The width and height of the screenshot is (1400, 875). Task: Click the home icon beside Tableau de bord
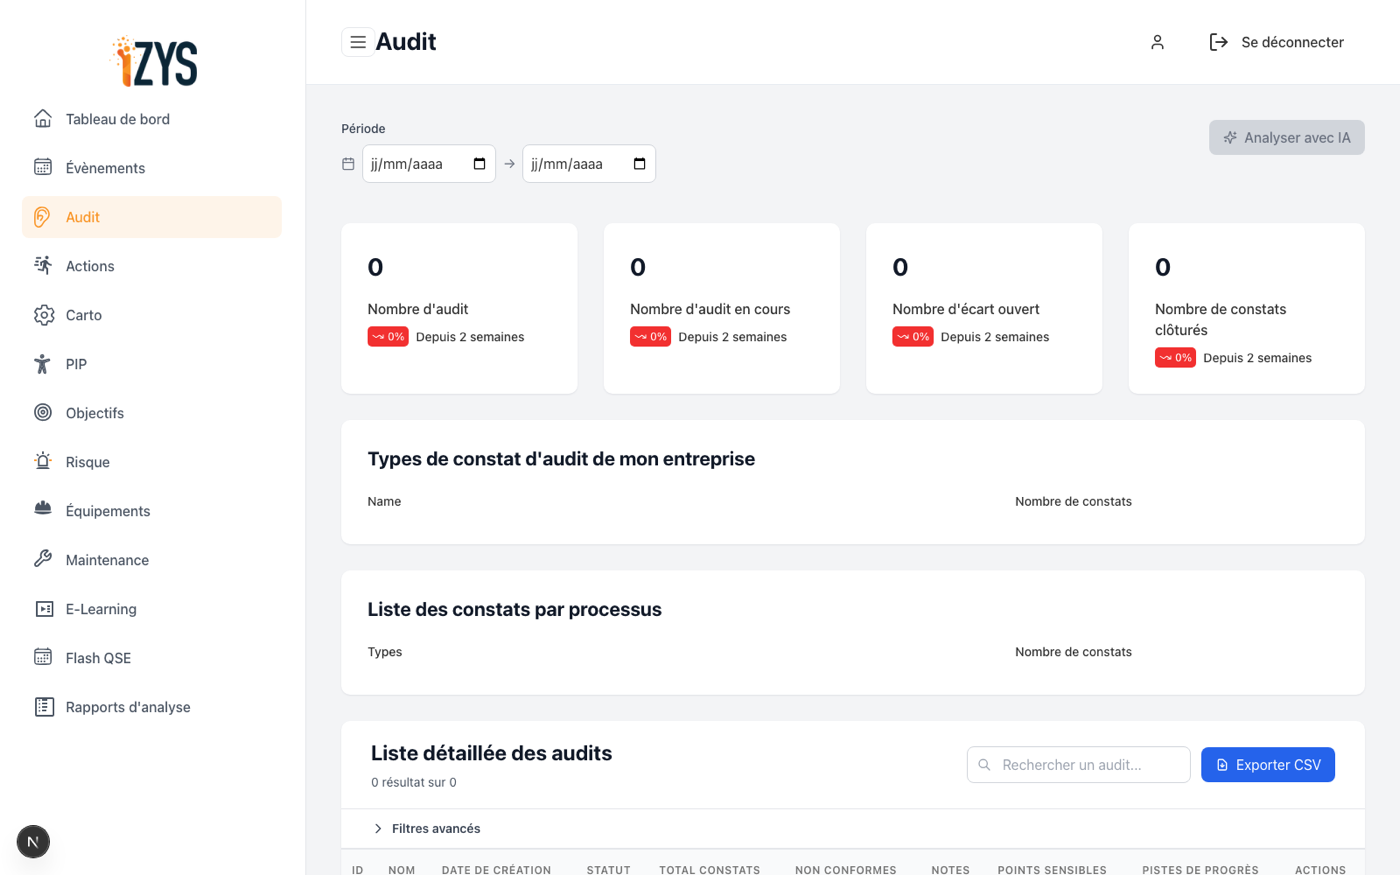point(43,119)
